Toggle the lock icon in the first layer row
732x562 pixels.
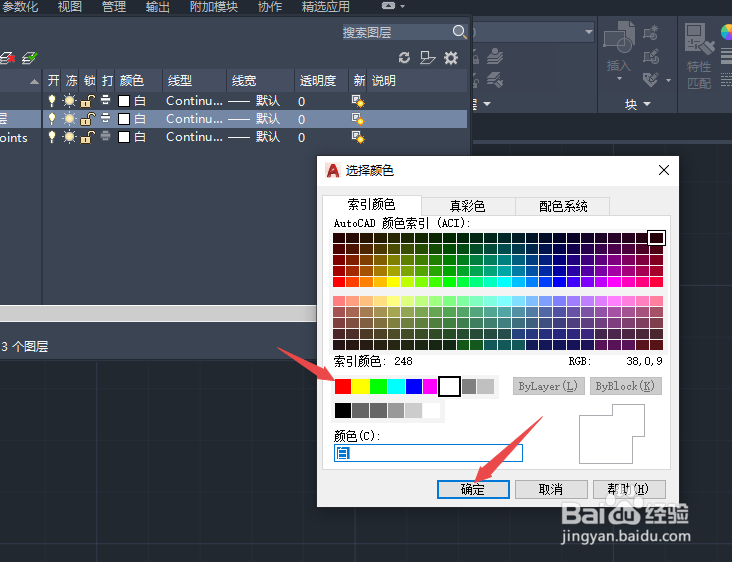tap(87, 101)
